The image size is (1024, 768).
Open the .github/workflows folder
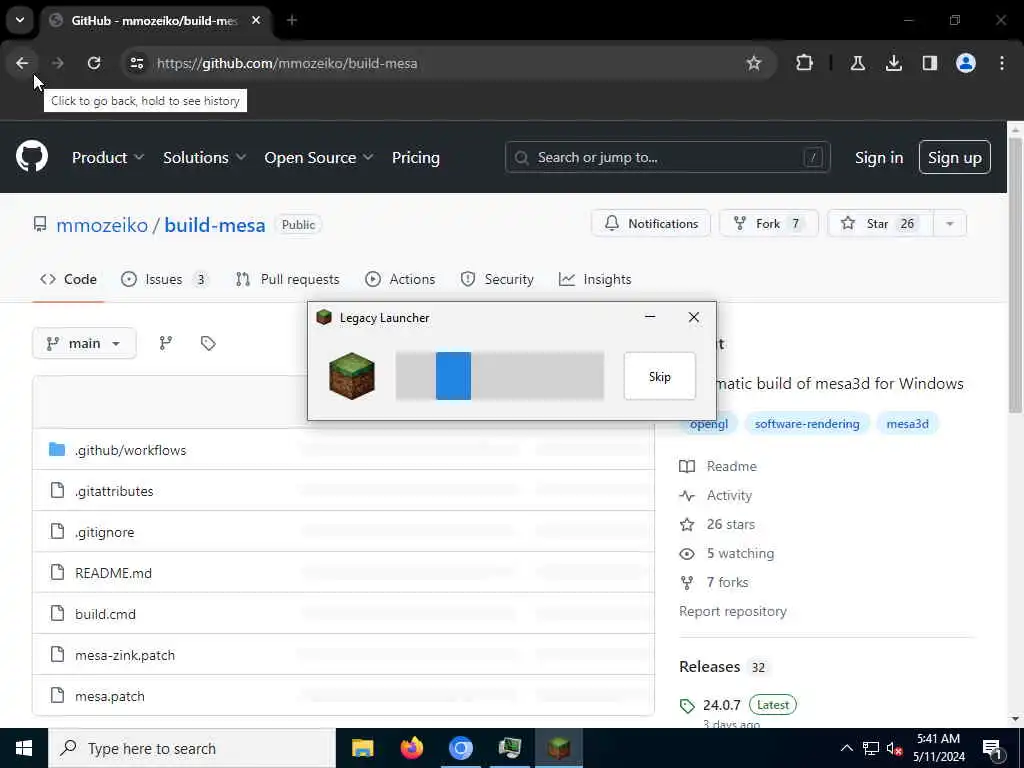point(130,451)
